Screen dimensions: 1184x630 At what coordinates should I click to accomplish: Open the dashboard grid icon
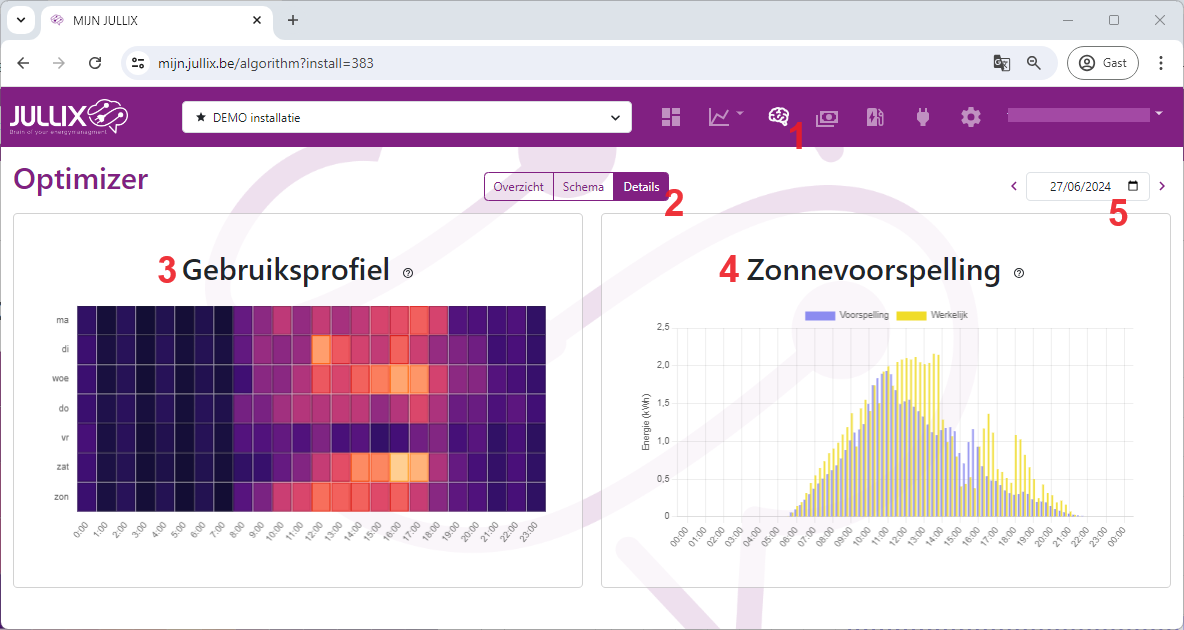(671, 117)
